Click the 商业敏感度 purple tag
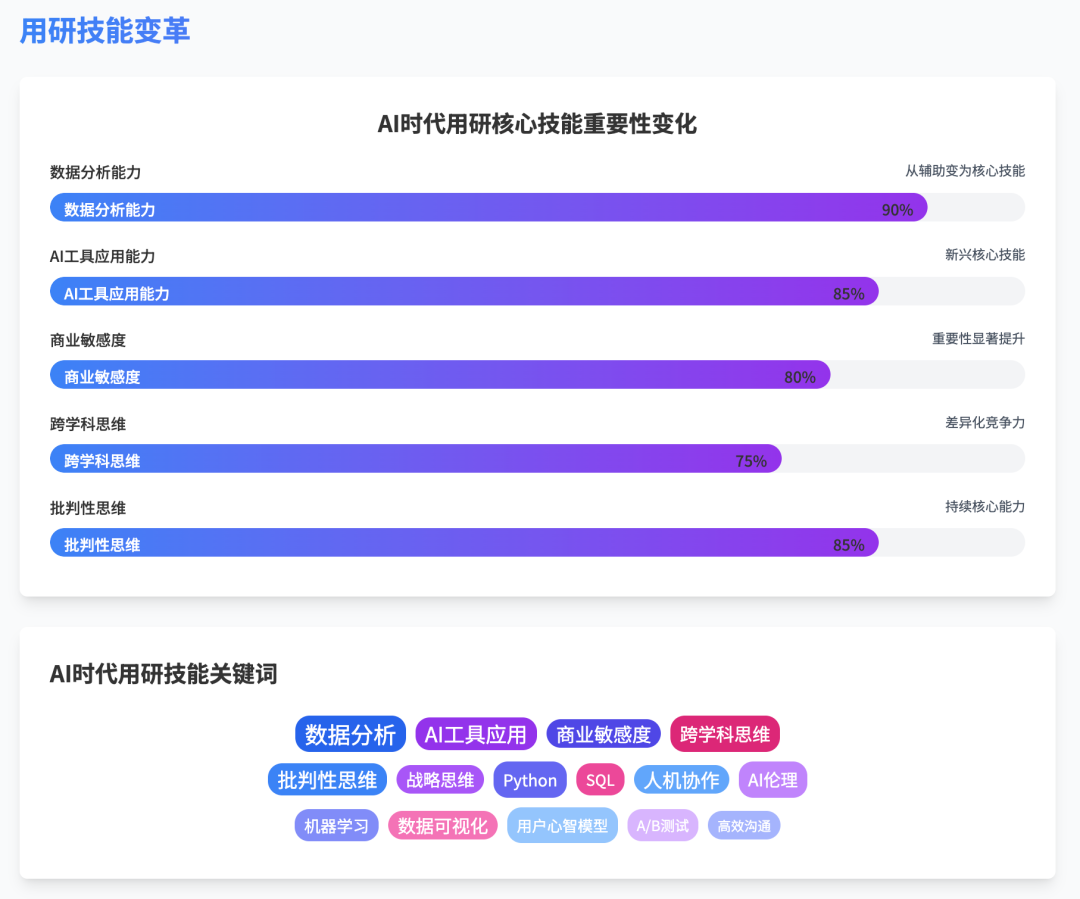1080x899 pixels. pos(603,734)
